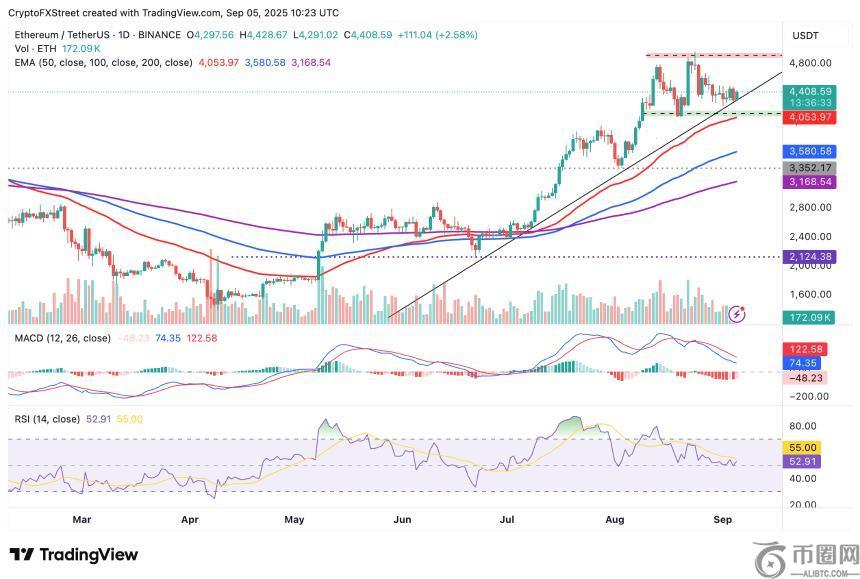Select the MACD (12, 26, close) indicator legend
The width and height of the screenshot is (860, 579).
coord(62,338)
